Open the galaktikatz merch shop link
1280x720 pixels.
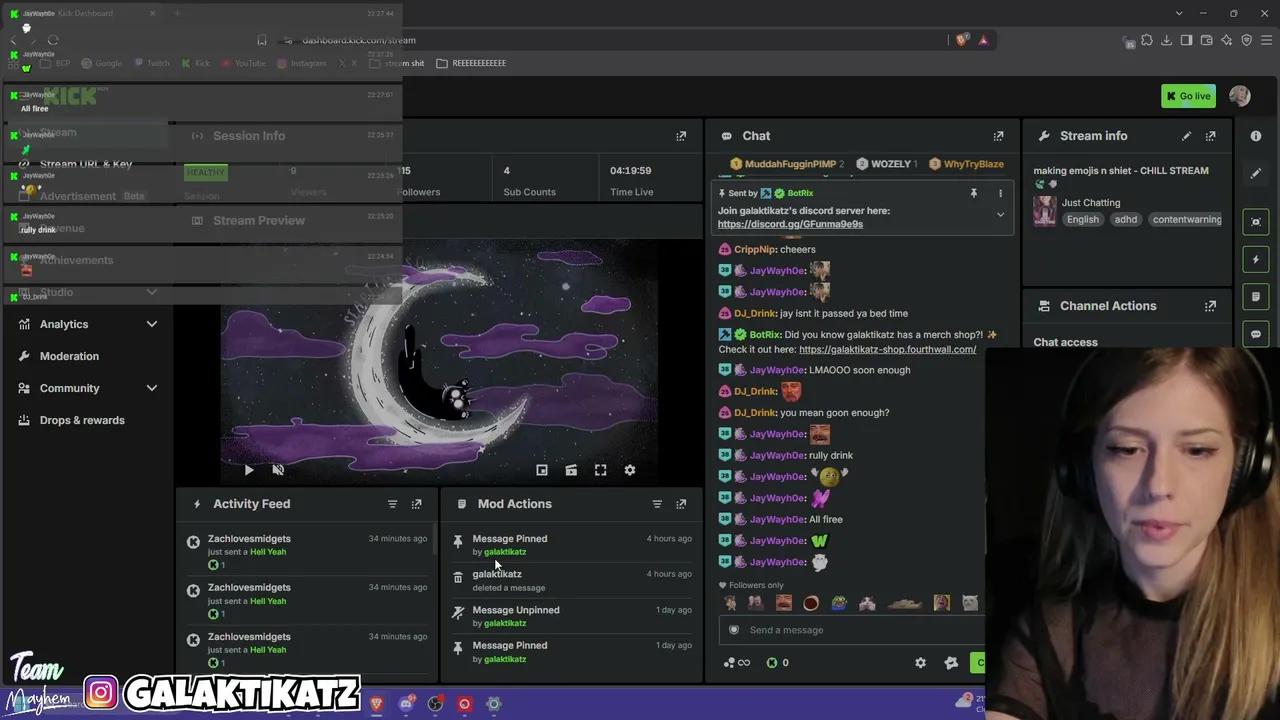click(887, 349)
